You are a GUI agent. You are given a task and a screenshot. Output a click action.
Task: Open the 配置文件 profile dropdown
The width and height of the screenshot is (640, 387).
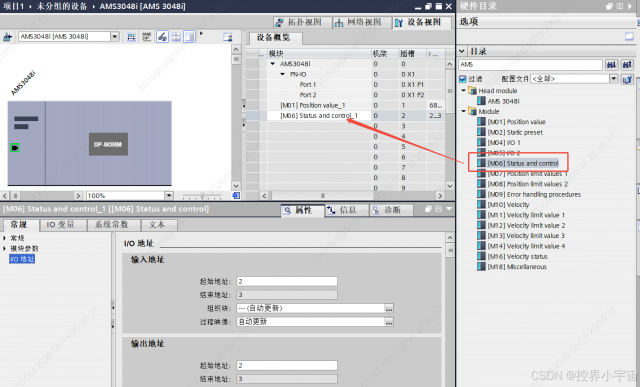pyautogui.click(x=613, y=79)
